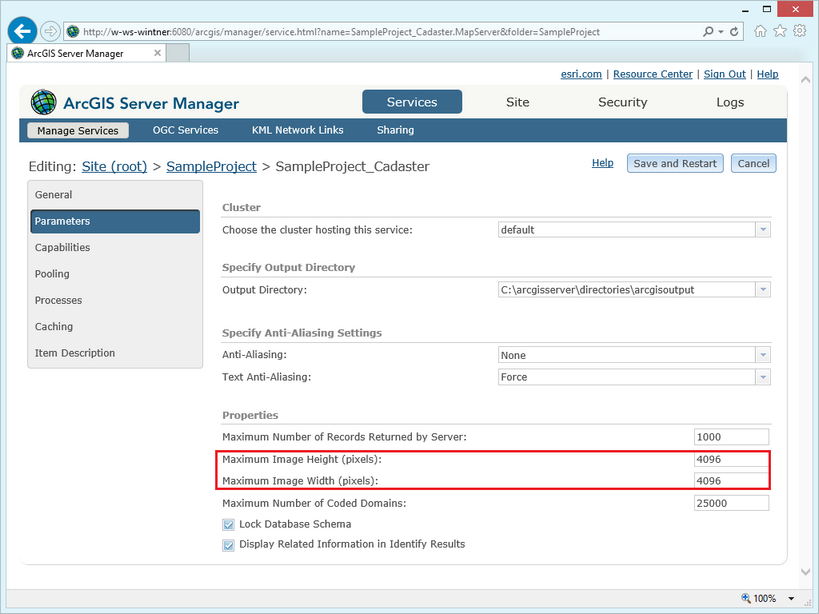819x614 pixels.
Task: Open the Cluster dropdown showing default
Action: point(763,230)
